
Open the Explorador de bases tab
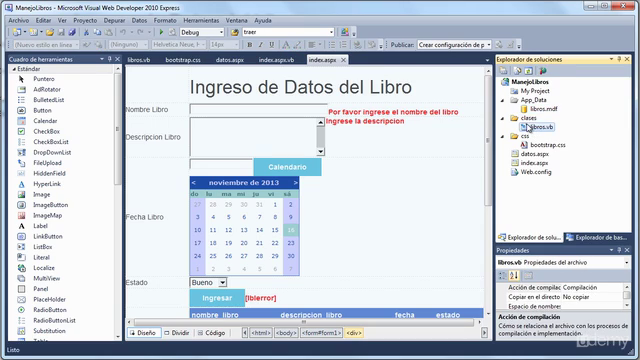pyautogui.click(x=596, y=238)
